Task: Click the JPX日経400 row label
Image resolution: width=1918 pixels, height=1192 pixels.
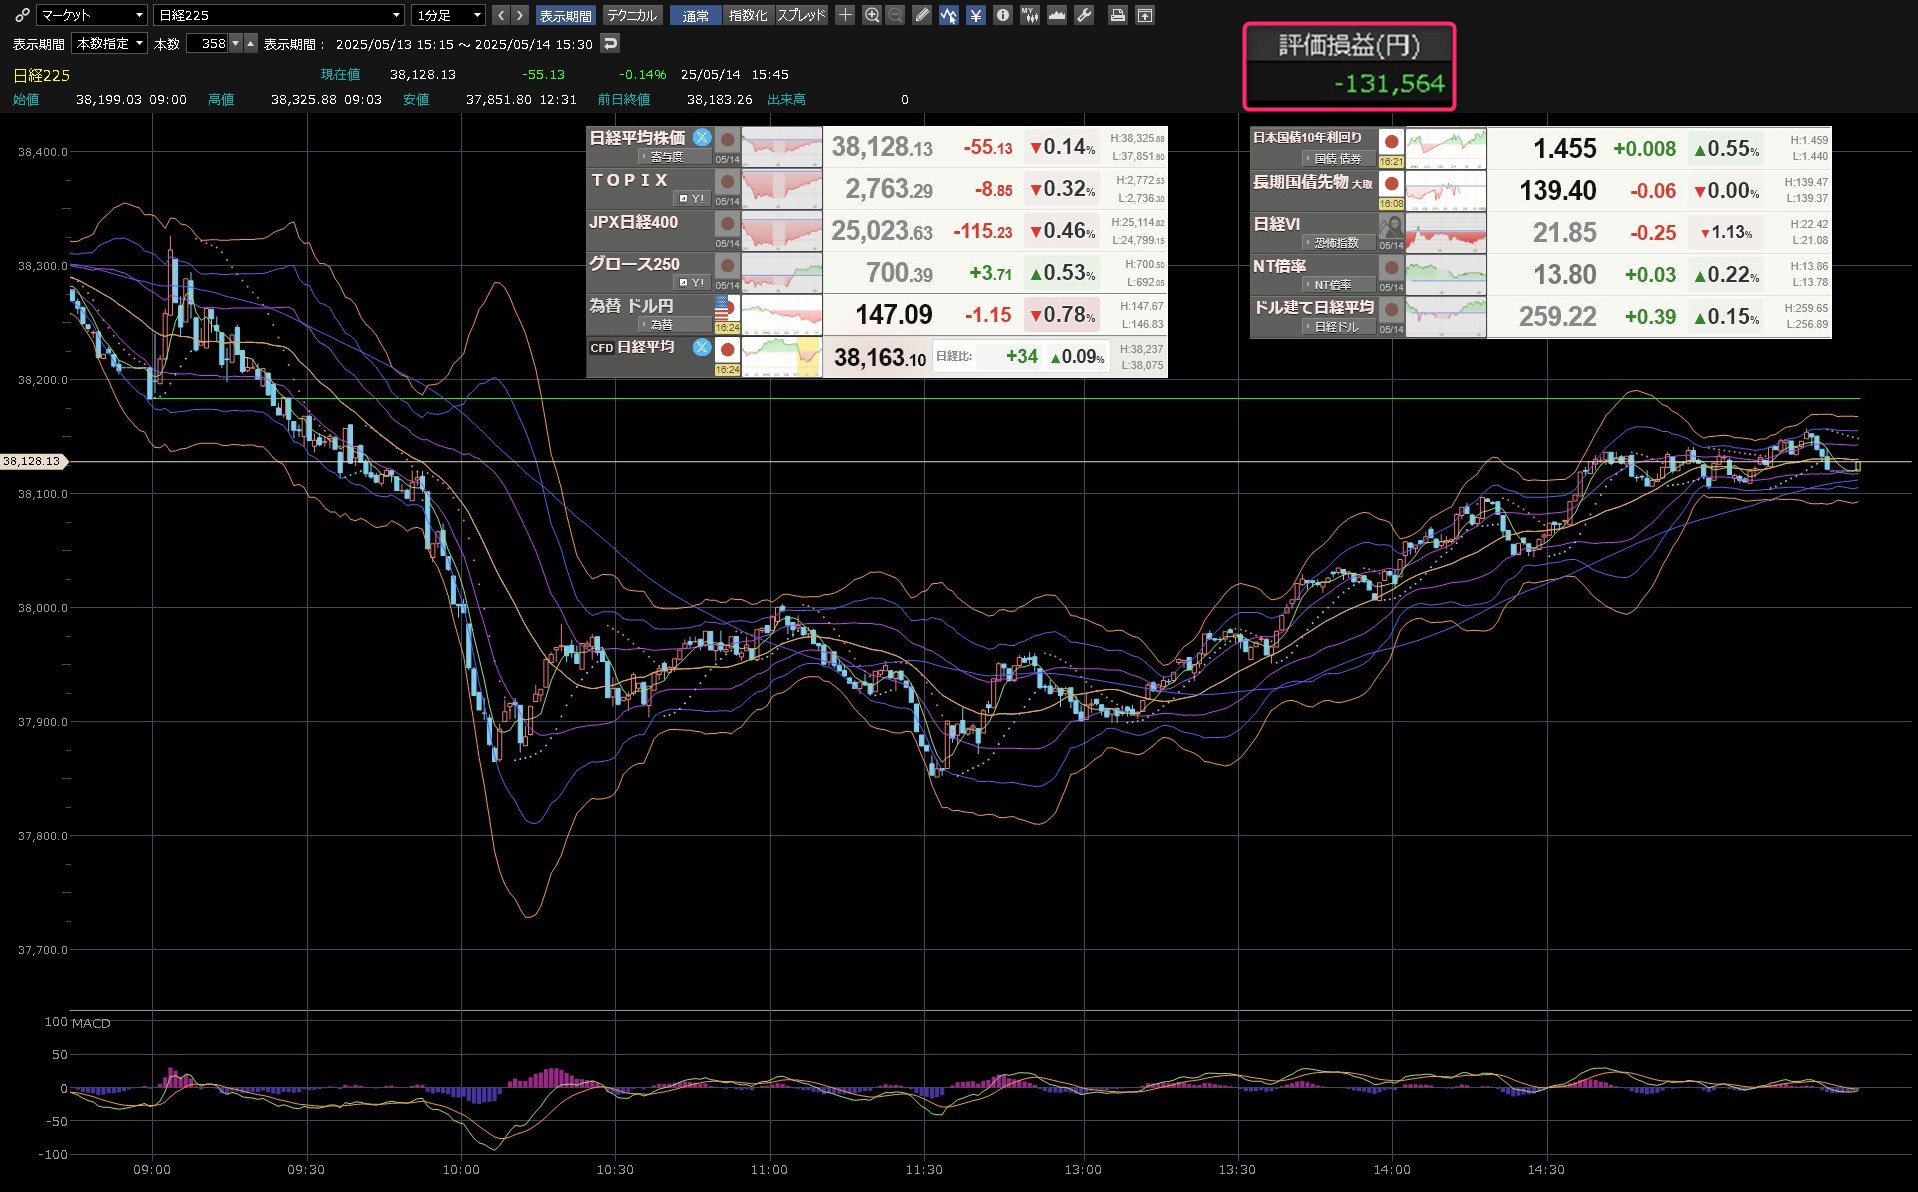Action: click(634, 222)
